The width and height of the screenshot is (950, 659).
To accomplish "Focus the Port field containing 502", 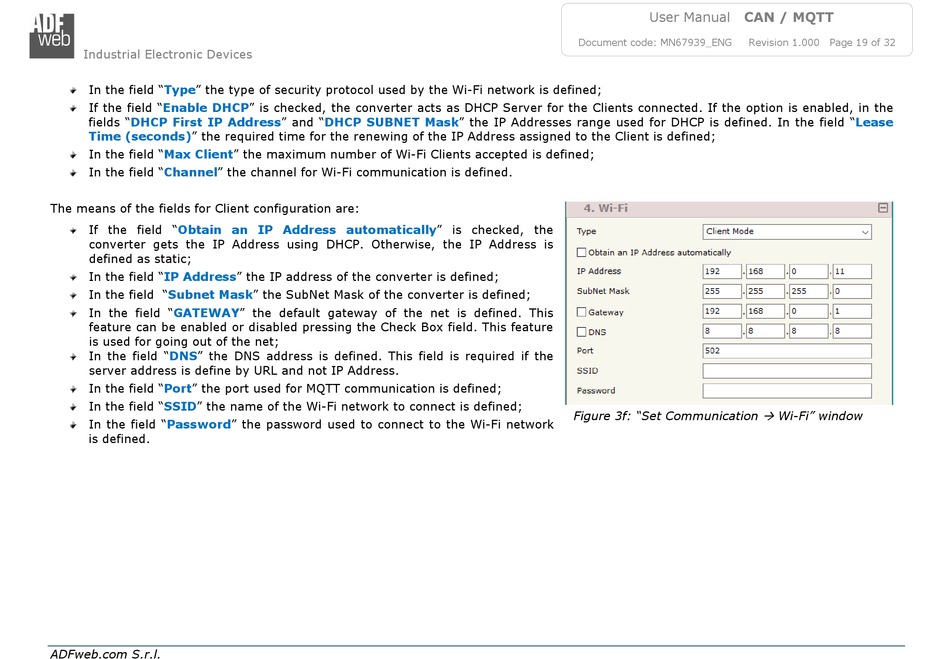I will (x=787, y=351).
